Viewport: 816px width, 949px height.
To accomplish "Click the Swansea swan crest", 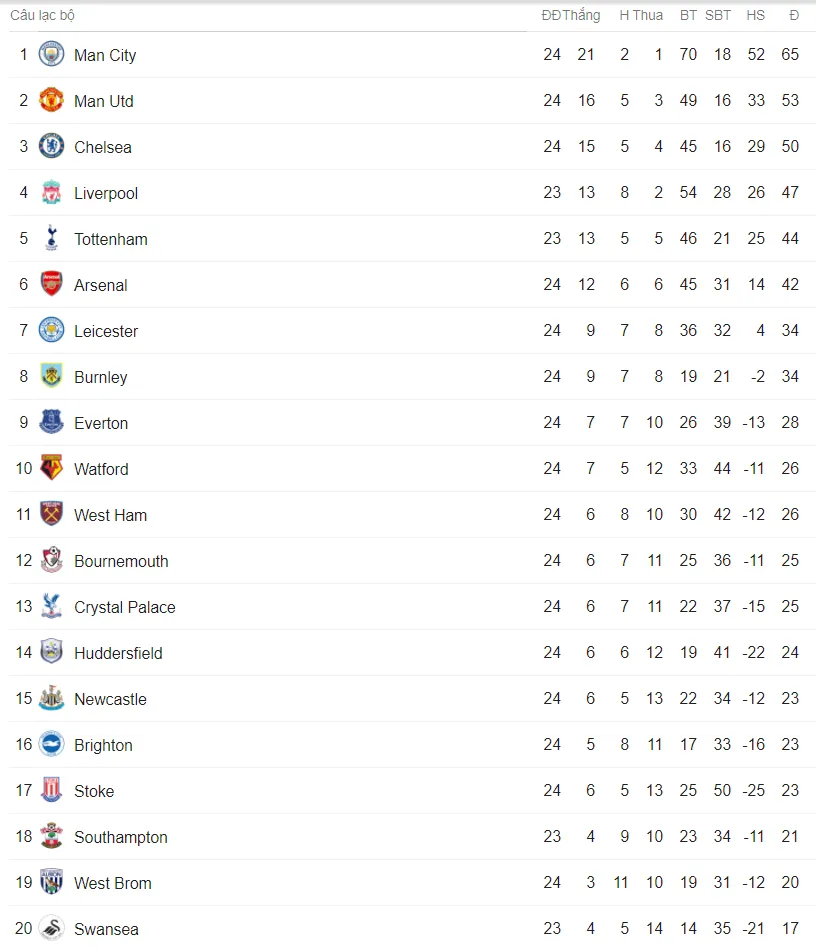I will (x=51, y=928).
